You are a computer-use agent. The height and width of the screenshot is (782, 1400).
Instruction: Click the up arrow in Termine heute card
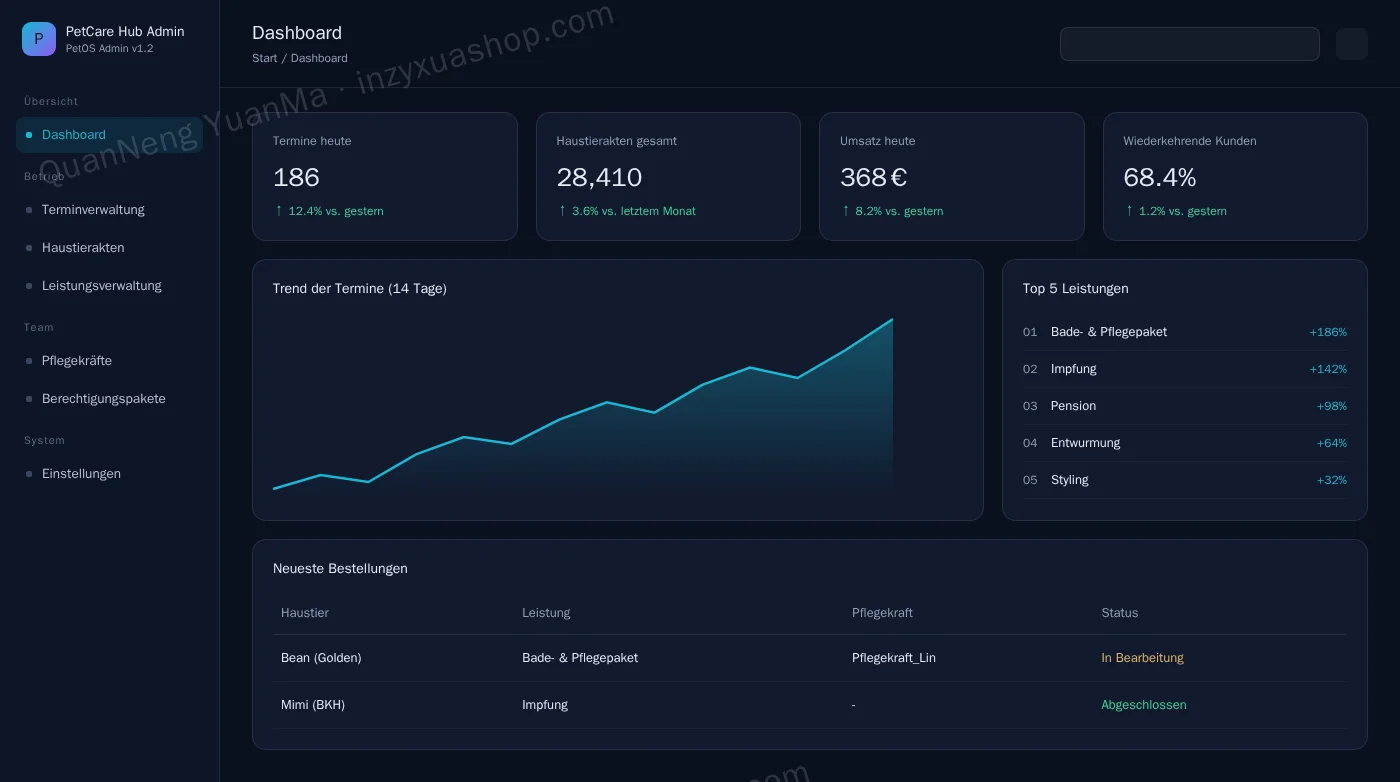point(279,211)
